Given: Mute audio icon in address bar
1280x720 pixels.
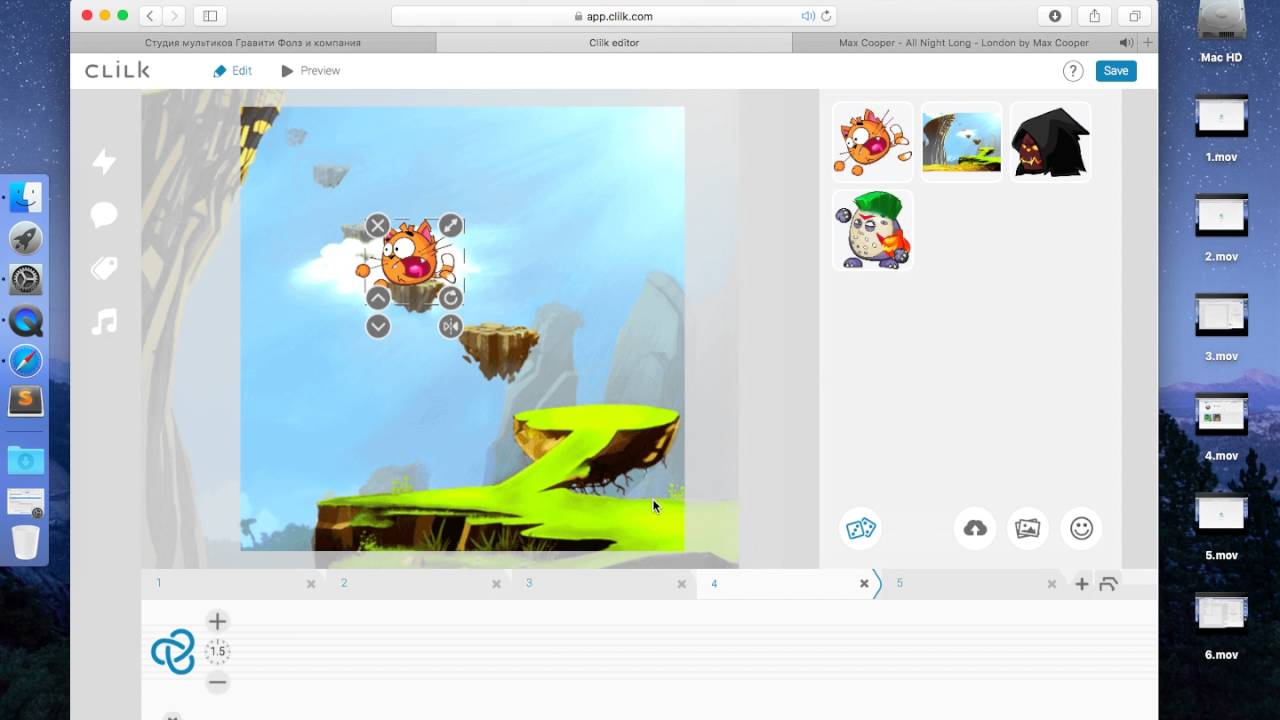Looking at the screenshot, I should tap(808, 16).
